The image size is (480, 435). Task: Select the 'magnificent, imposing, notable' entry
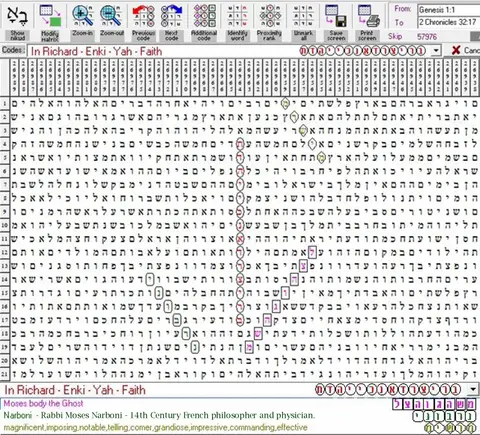155,427
